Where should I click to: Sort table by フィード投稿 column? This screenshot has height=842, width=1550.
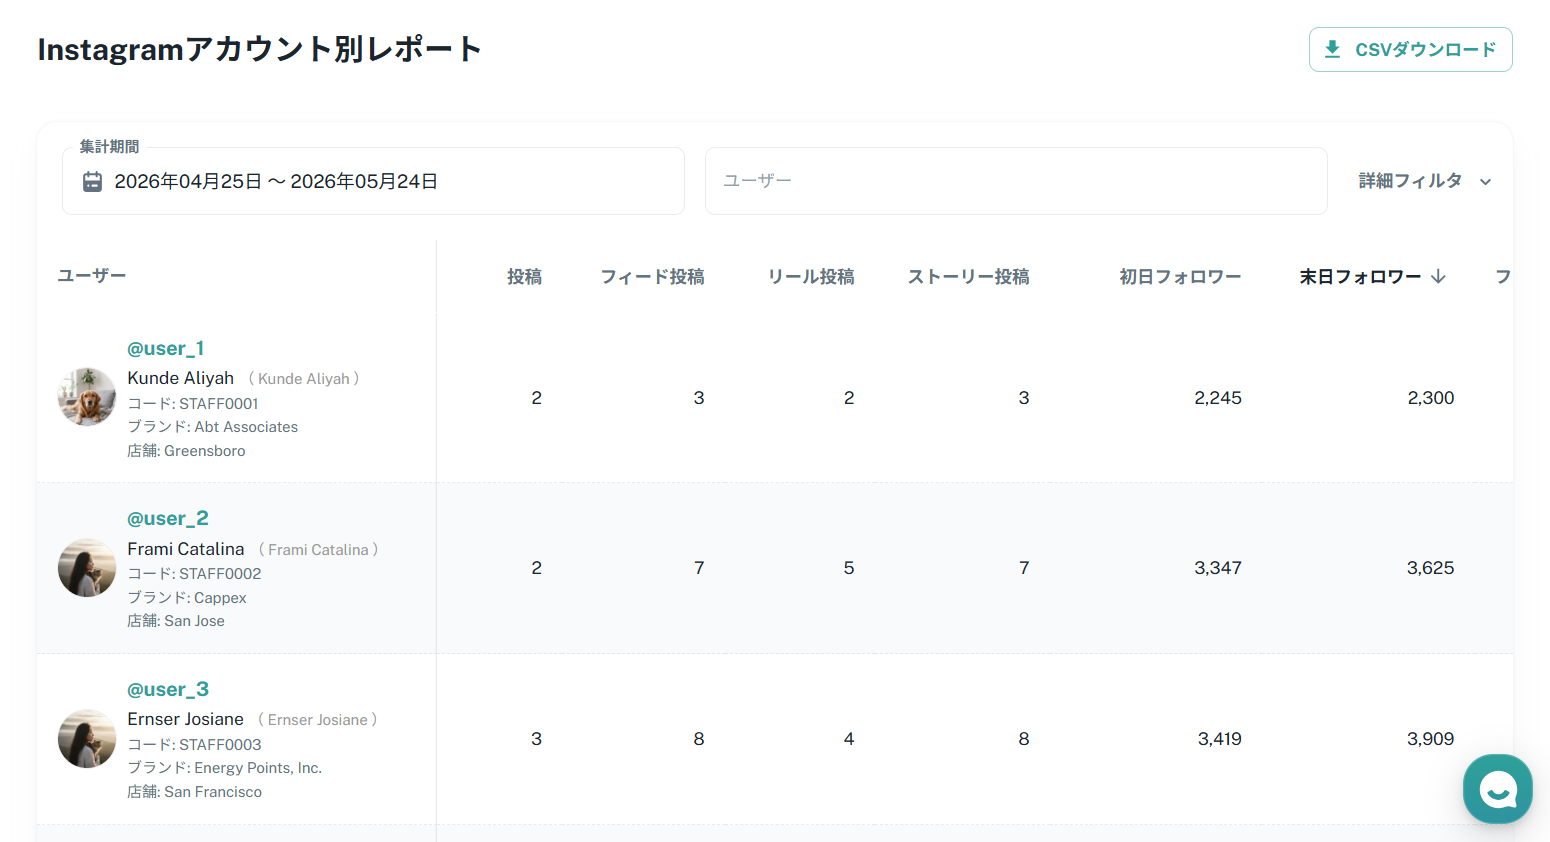pyautogui.click(x=652, y=277)
